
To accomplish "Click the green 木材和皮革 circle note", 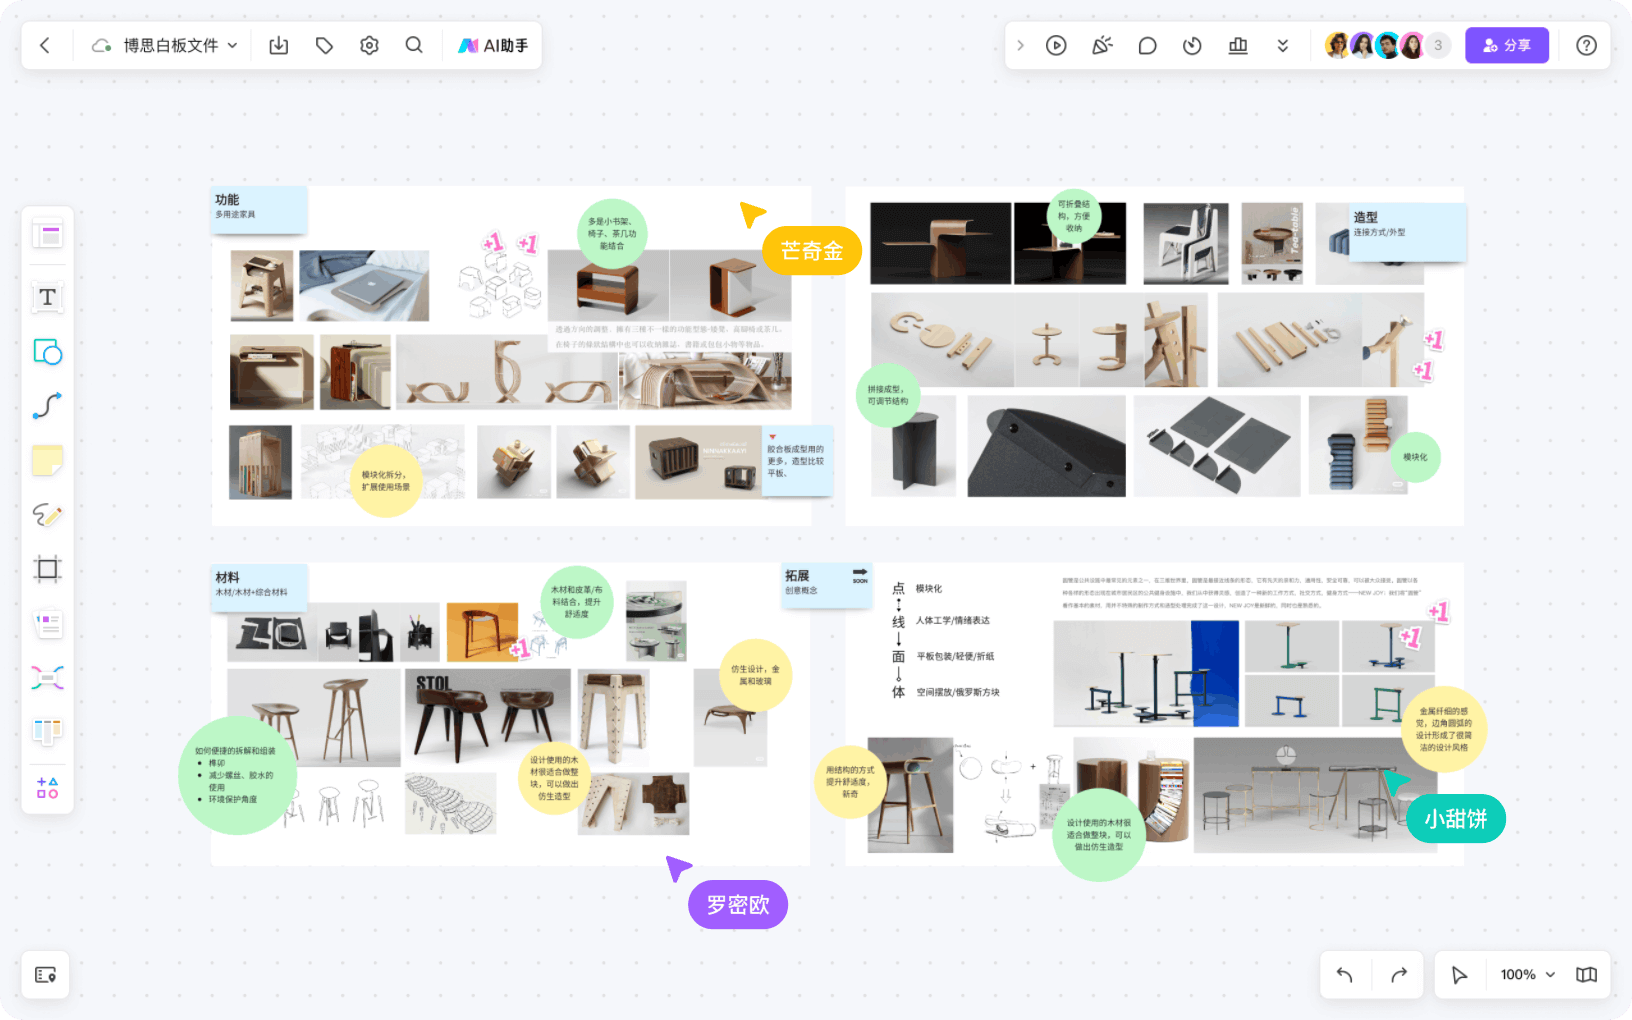I will (577, 602).
